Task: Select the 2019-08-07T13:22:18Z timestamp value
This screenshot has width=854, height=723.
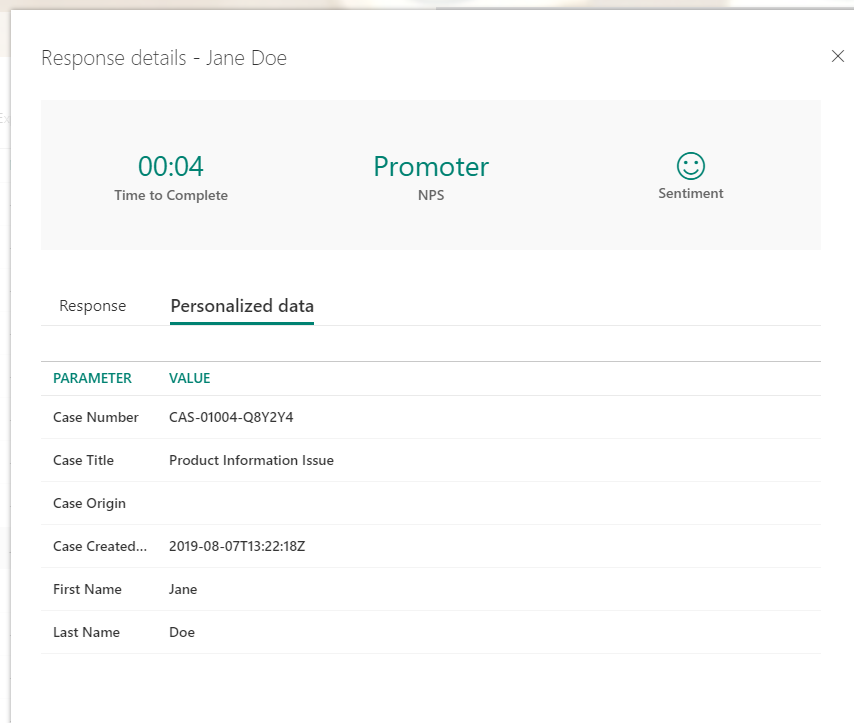Action: tap(237, 546)
